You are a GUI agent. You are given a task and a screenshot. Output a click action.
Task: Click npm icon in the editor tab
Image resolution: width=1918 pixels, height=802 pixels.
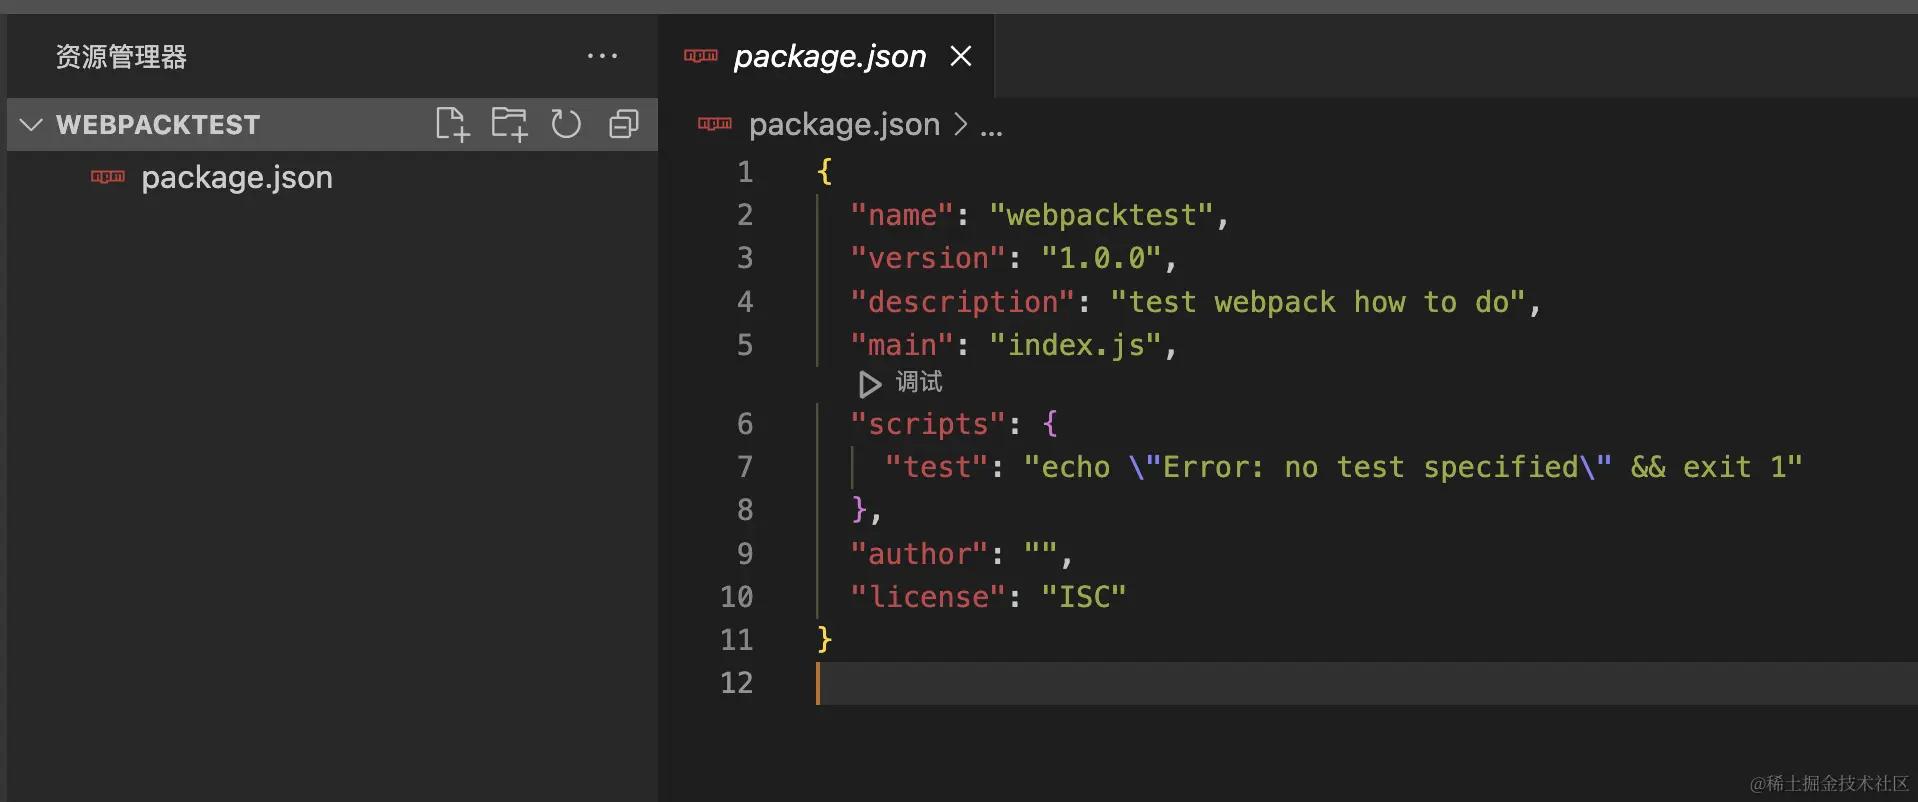[701, 56]
